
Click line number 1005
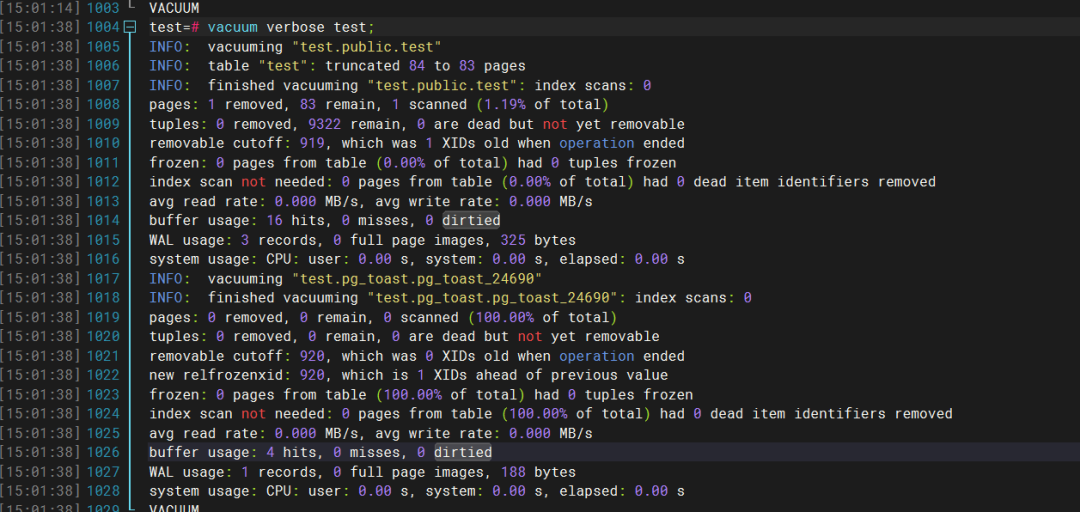tap(103, 47)
